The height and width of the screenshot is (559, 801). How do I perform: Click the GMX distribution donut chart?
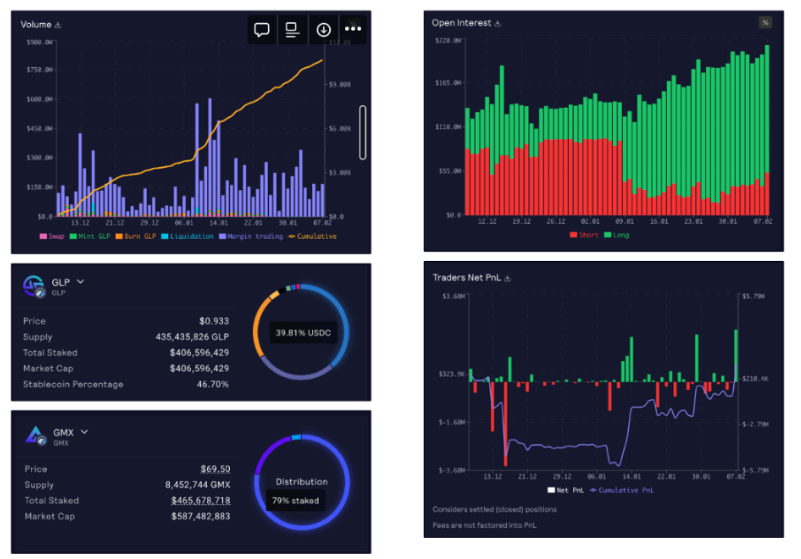click(302, 482)
